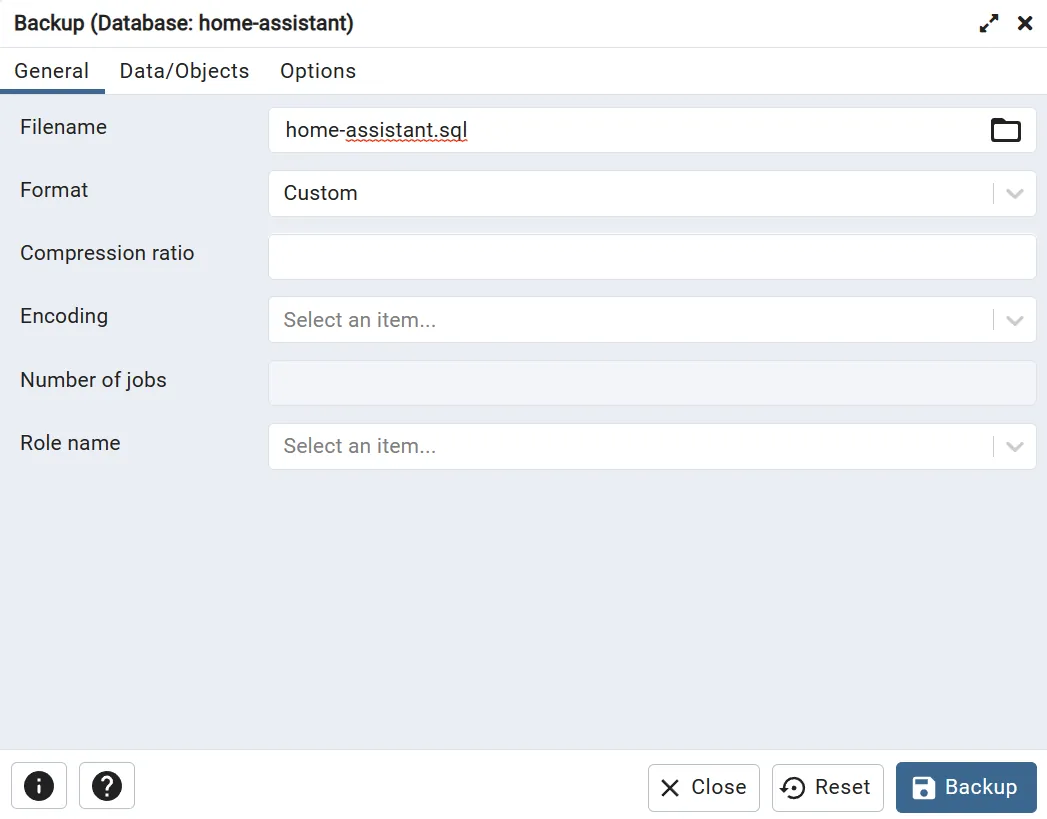
Task: Maximize the Backup dialog
Action: click(989, 24)
